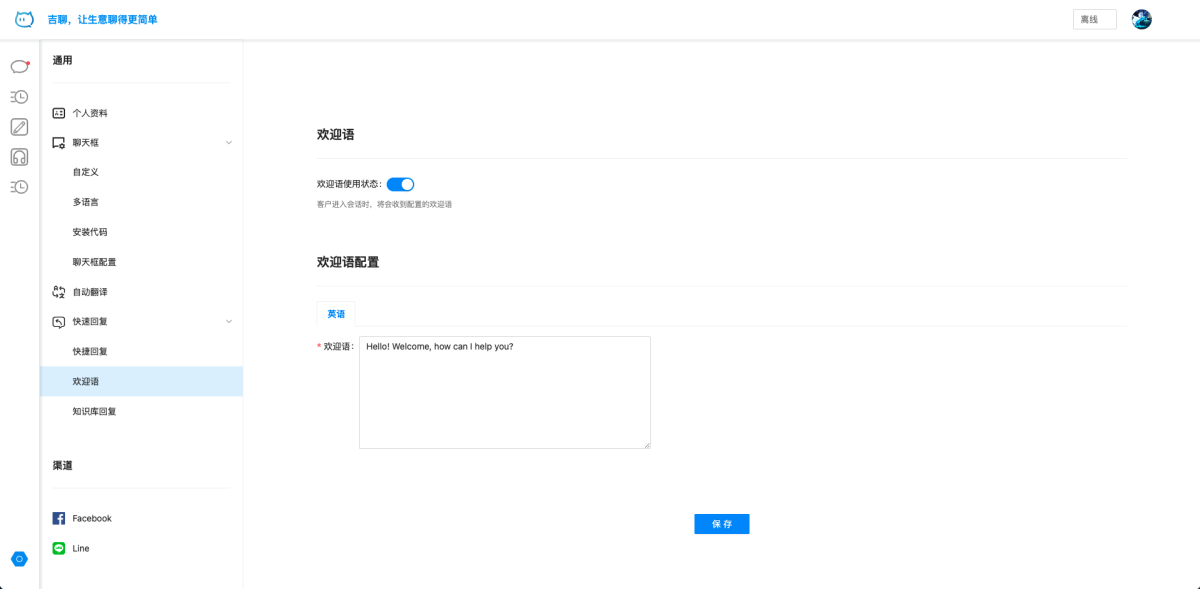The image size is (1200, 589).
Task: Open the 离线 status dropdown
Action: [1094, 19]
